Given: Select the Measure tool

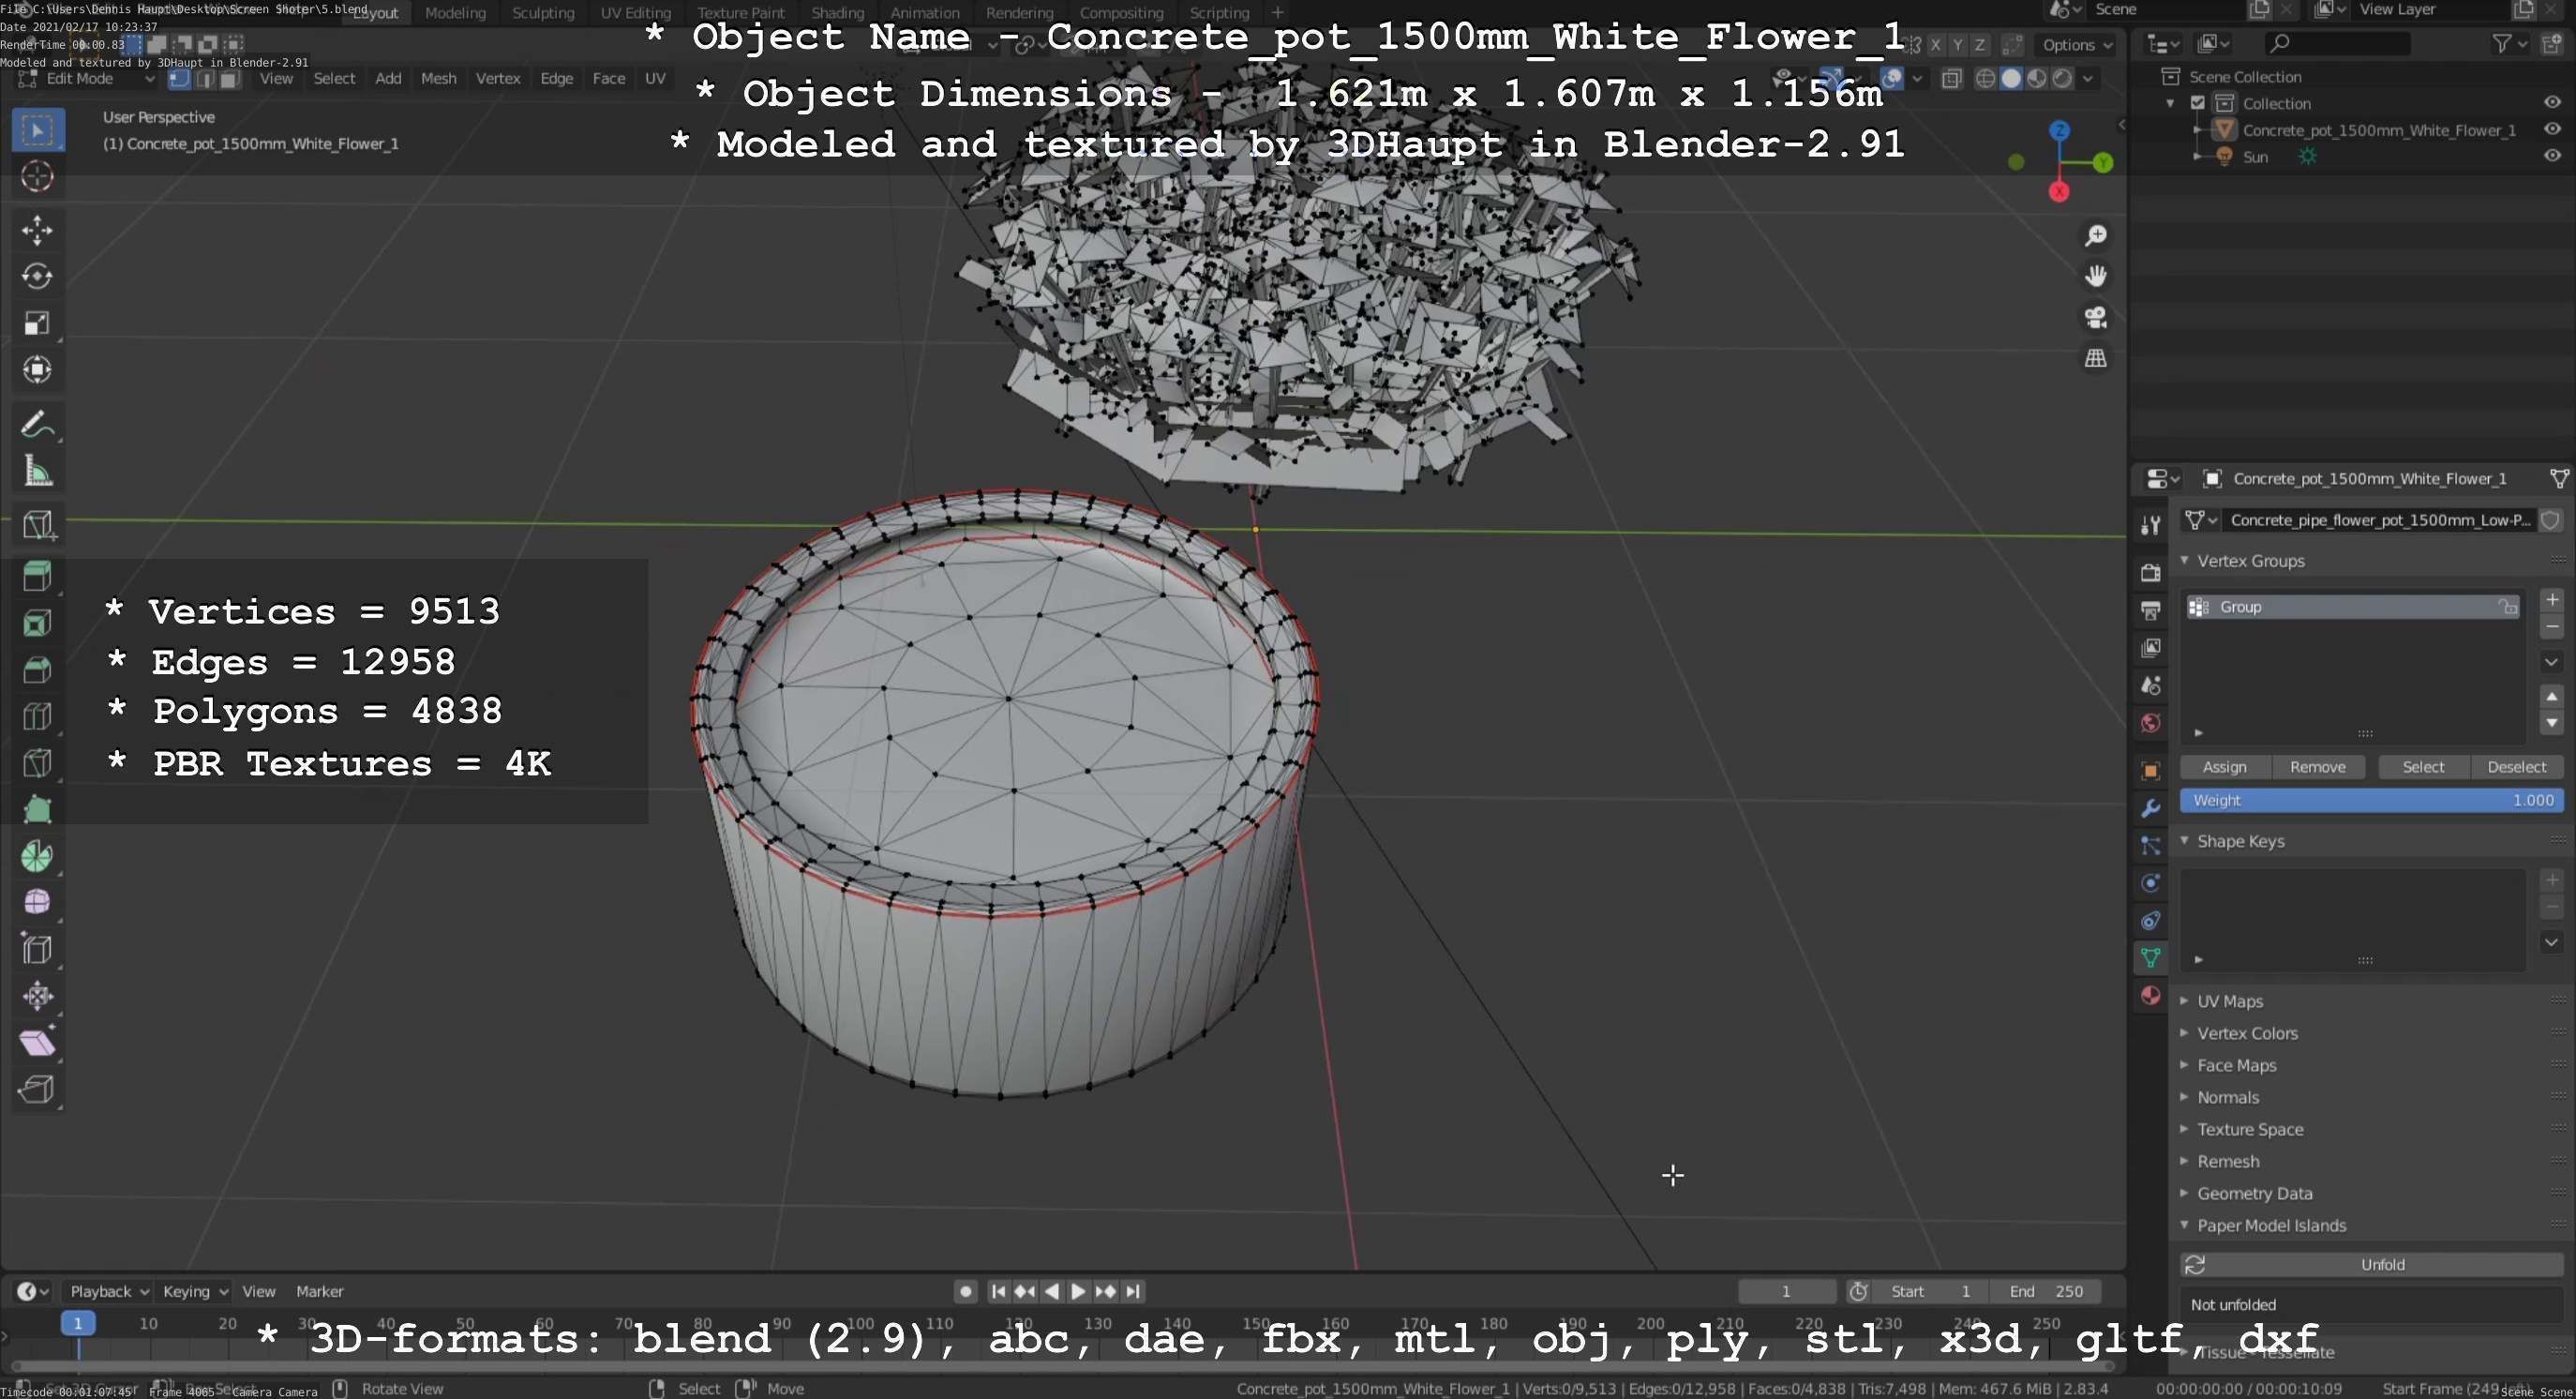Looking at the screenshot, I should (37, 470).
